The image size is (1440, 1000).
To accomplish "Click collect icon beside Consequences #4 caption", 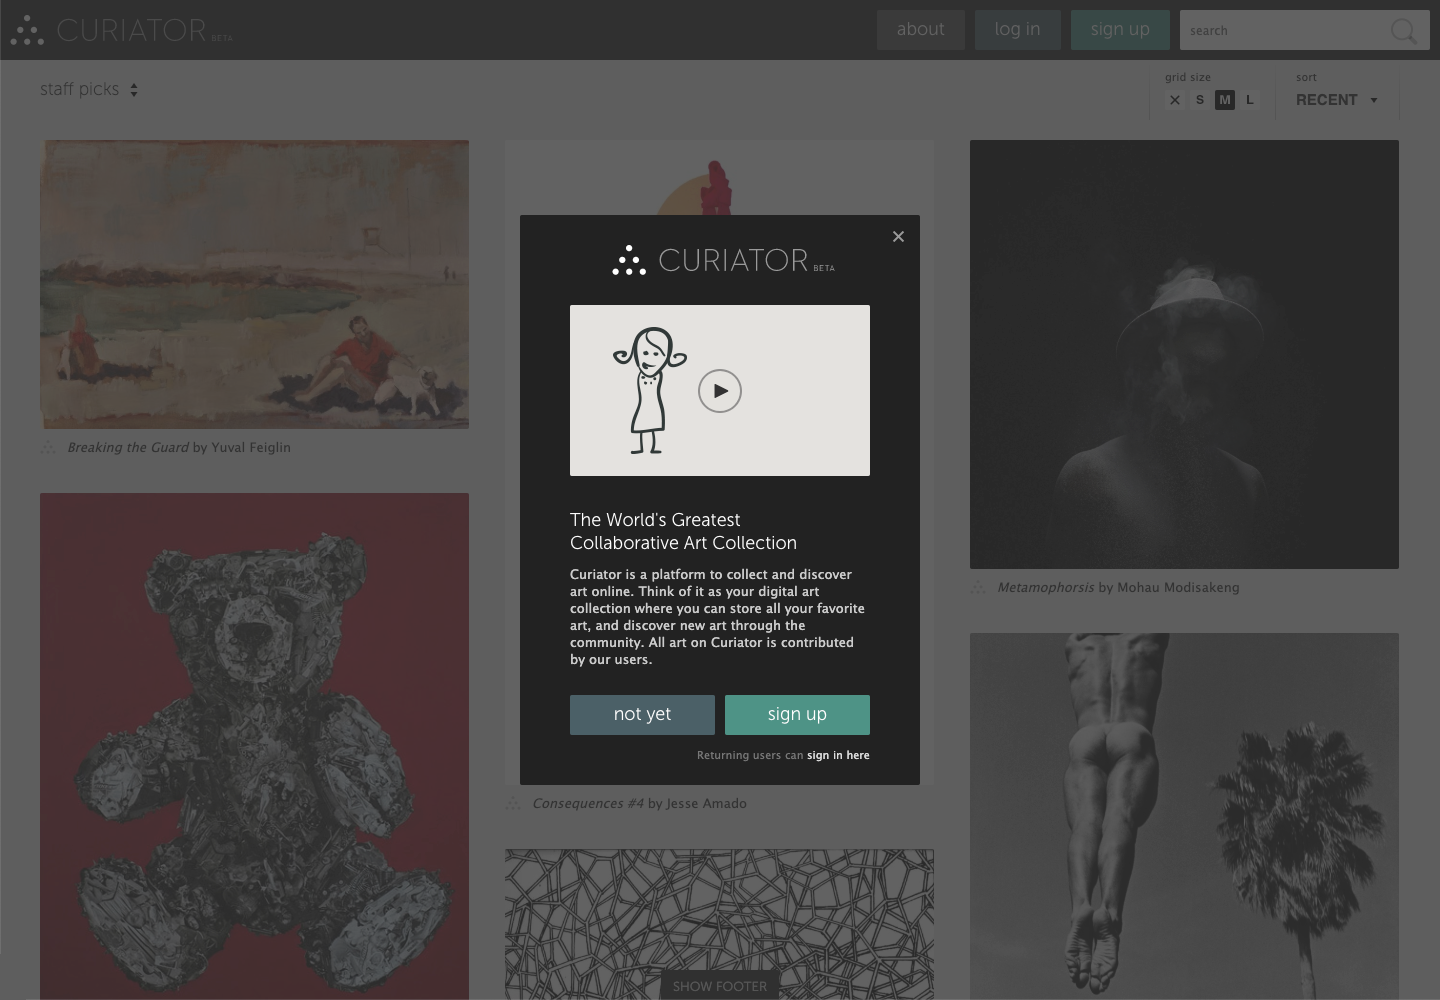I will coord(513,803).
